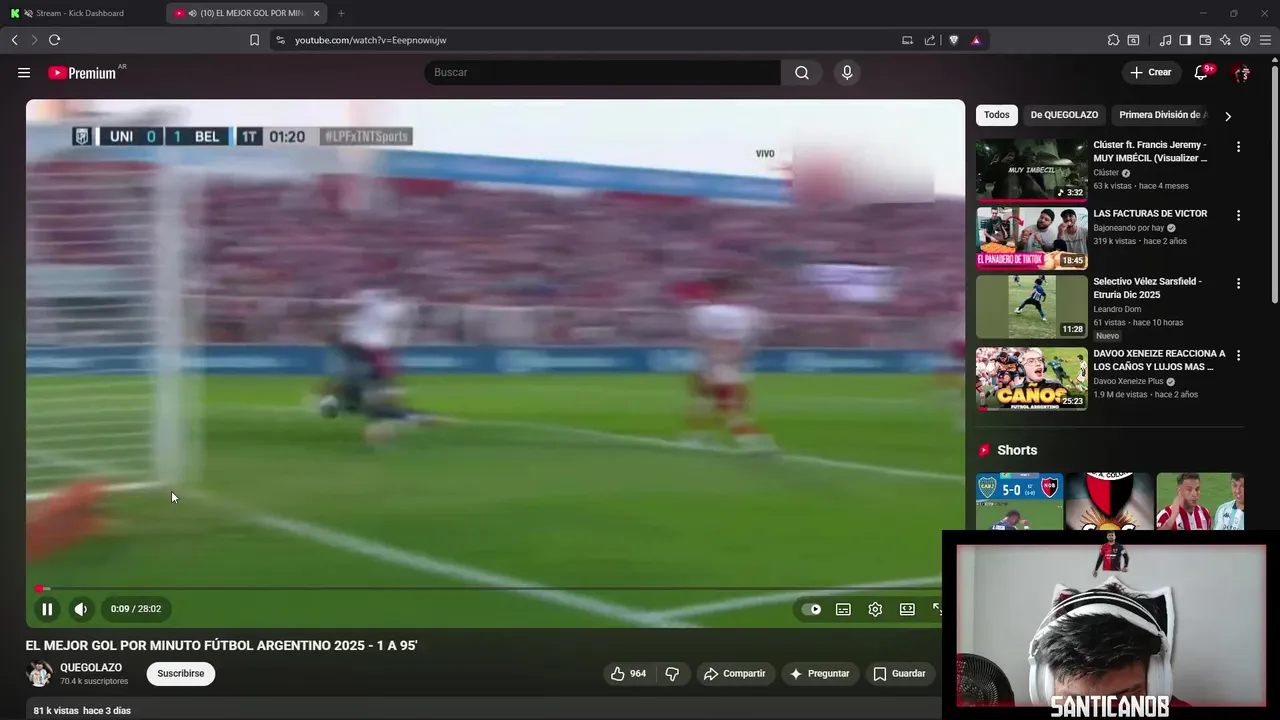Image resolution: width=1280 pixels, height=720 pixels.
Task: Show more filter chips with right chevron
Action: 1228,116
